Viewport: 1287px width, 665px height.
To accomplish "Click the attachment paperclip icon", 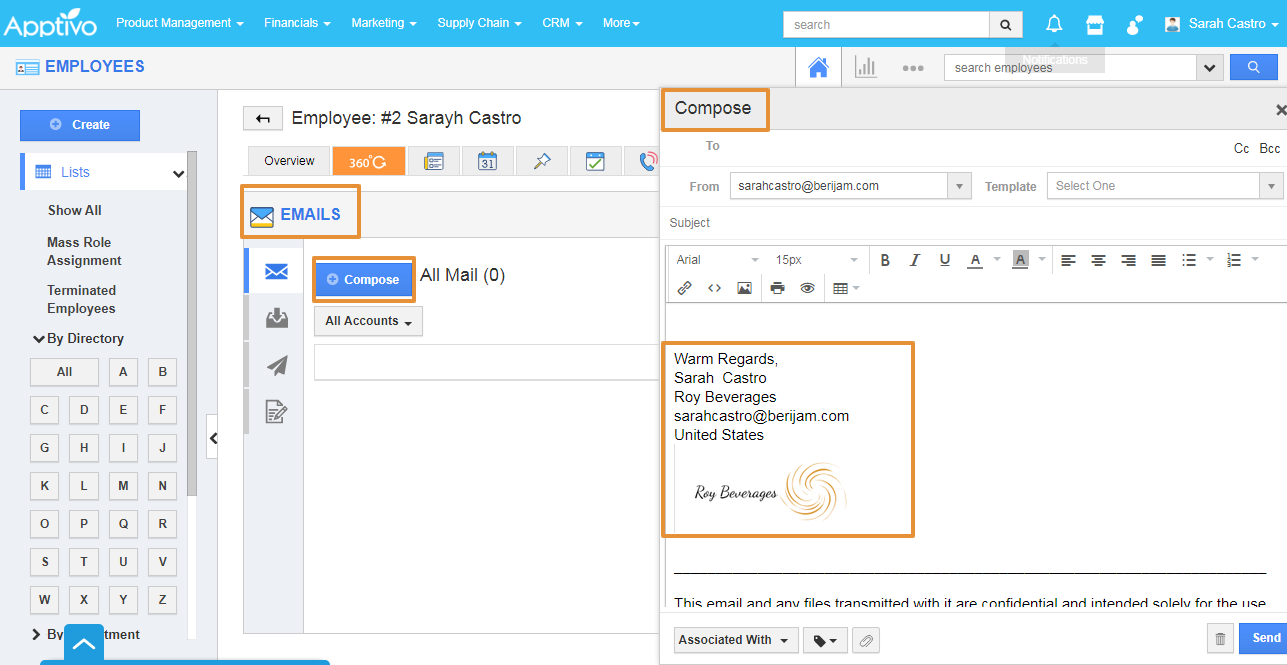I will click(x=866, y=640).
